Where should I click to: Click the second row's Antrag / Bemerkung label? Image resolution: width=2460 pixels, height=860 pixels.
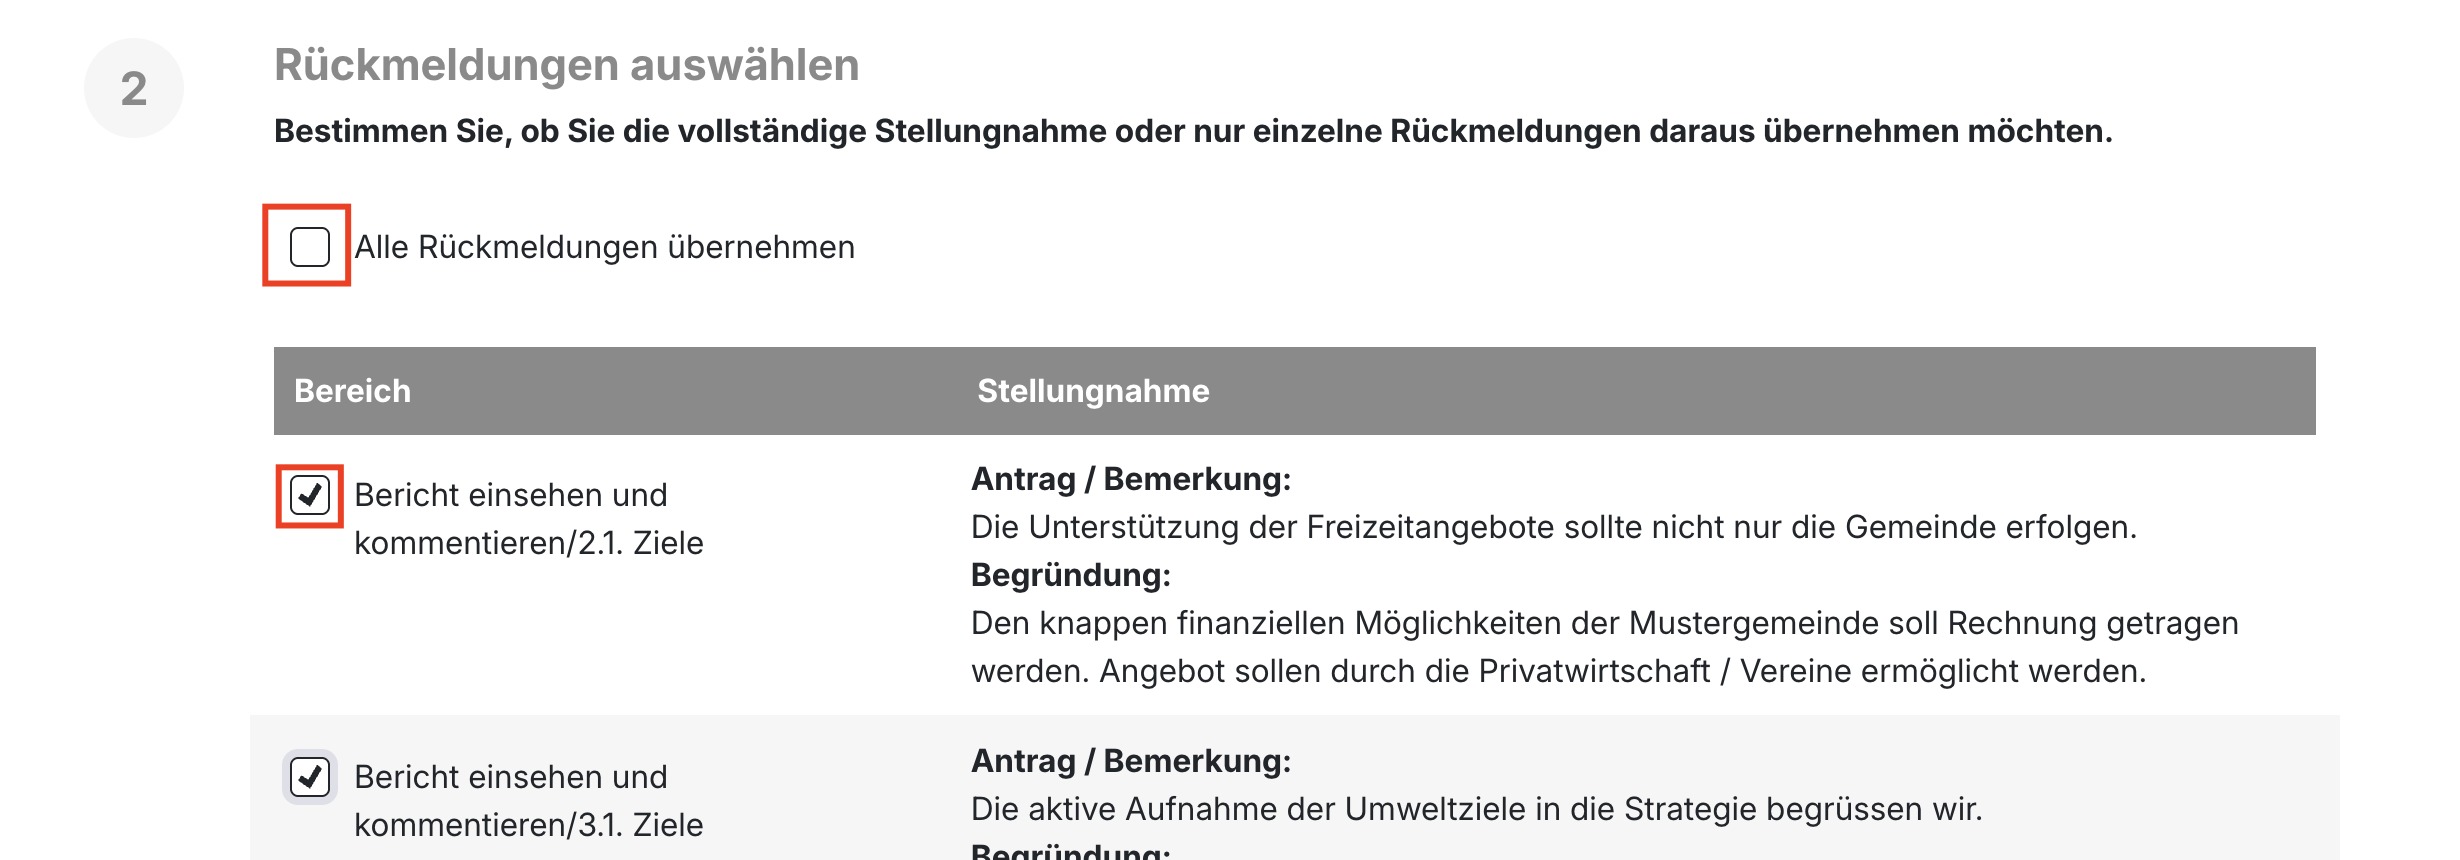(1131, 761)
